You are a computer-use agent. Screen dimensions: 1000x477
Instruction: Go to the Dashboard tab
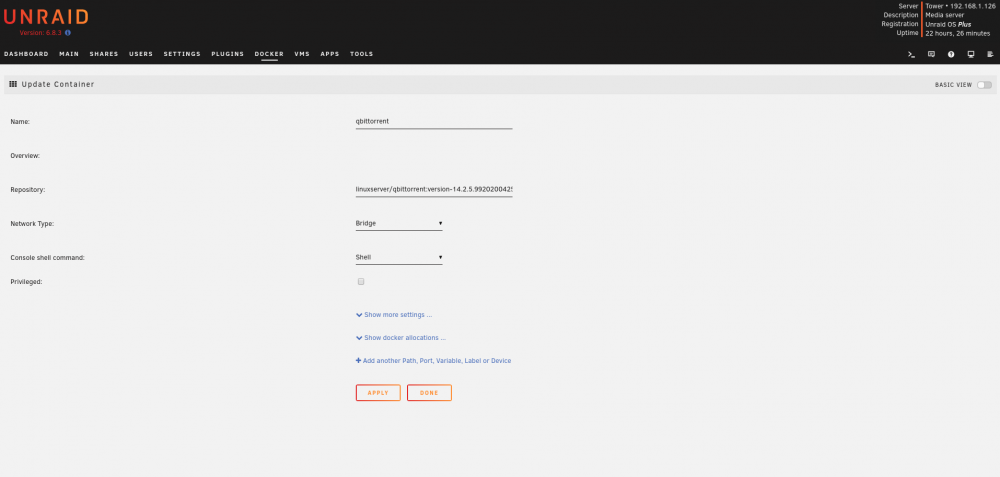[26, 54]
